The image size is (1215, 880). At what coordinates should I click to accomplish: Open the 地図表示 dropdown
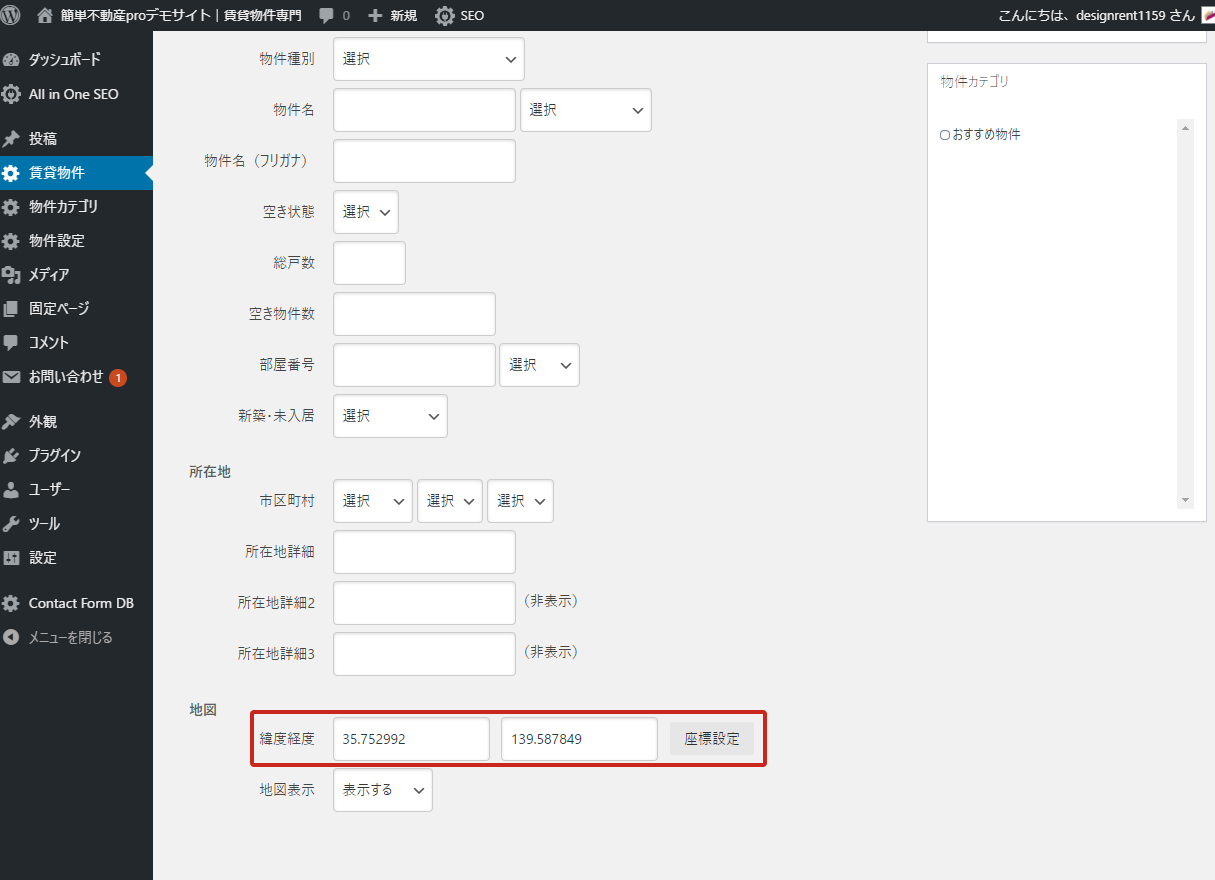pos(382,790)
